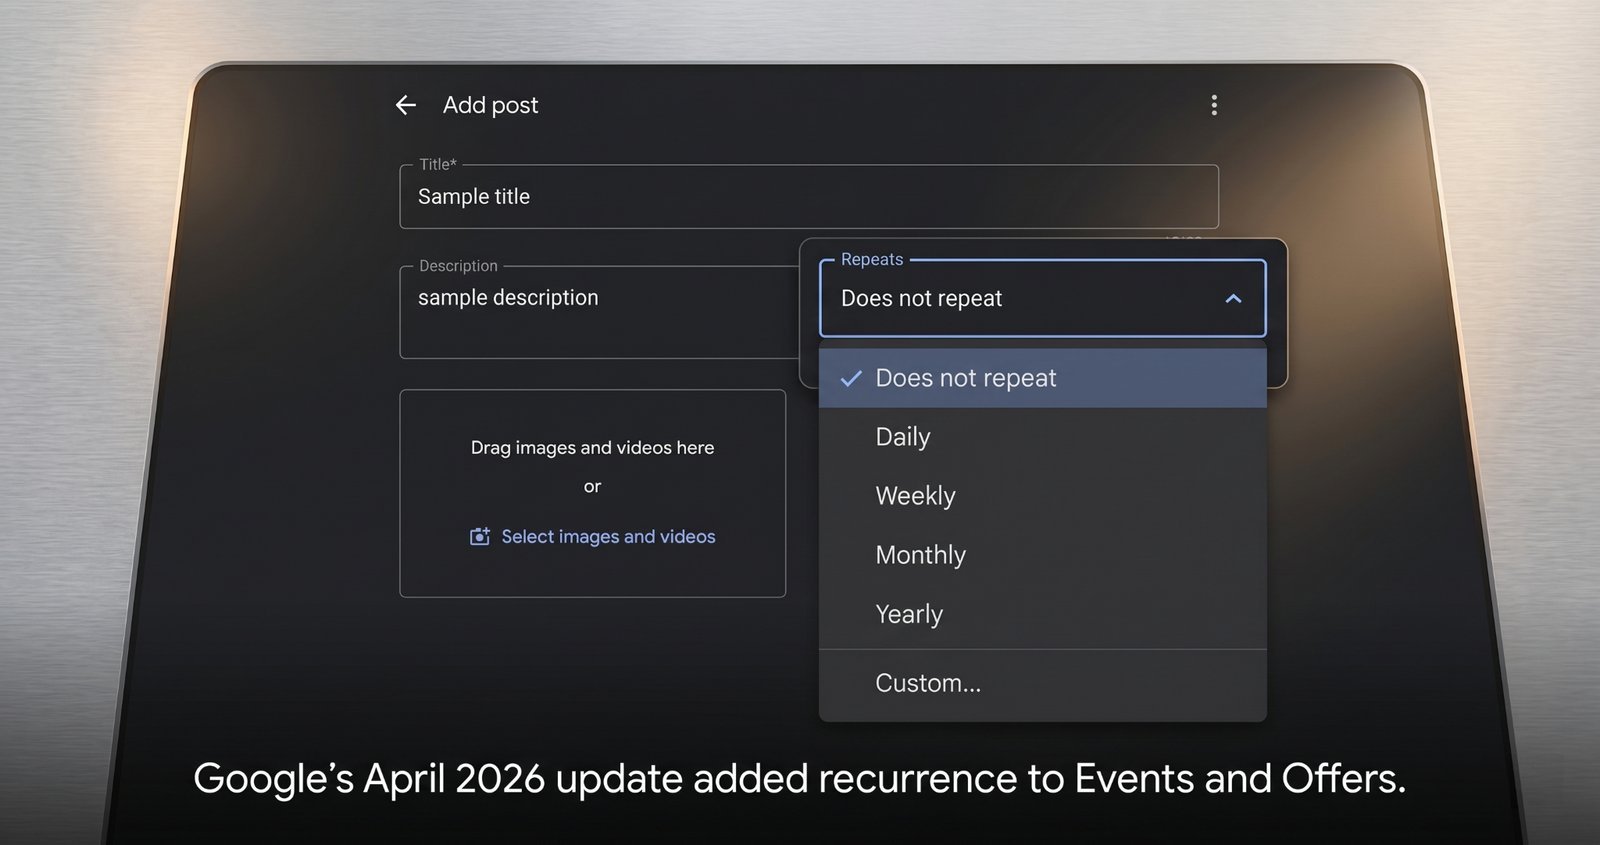The height and width of the screenshot is (845, 1600).
Task: Click the Repeats combo box showing Does not repeat
Action: click(1042, 298)
